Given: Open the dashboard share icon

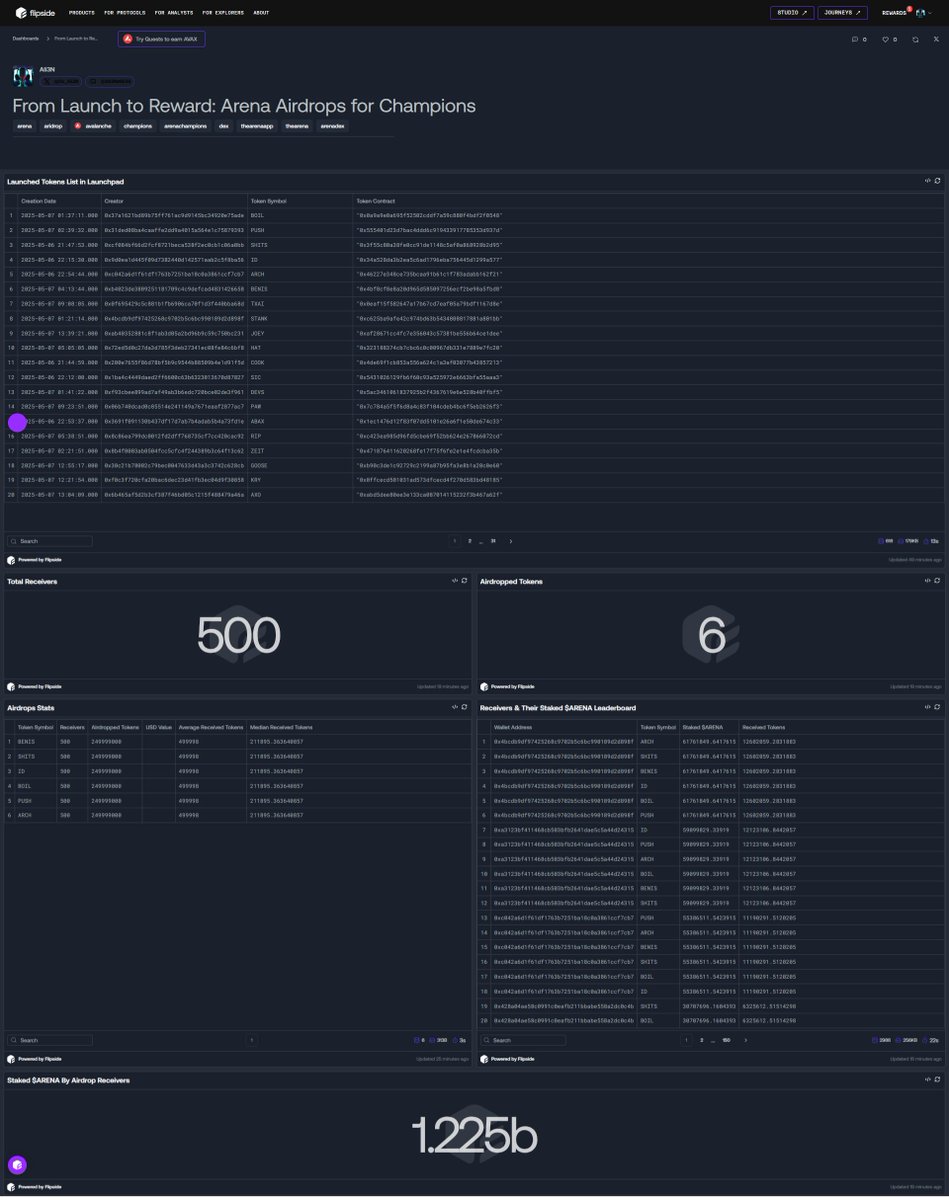Looking at the screenshot, I should [x=936, y=39].
